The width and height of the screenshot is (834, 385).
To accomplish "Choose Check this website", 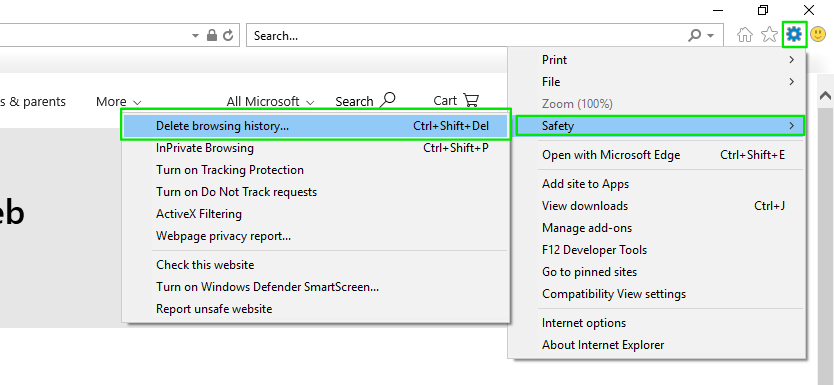I will point(316,265).
